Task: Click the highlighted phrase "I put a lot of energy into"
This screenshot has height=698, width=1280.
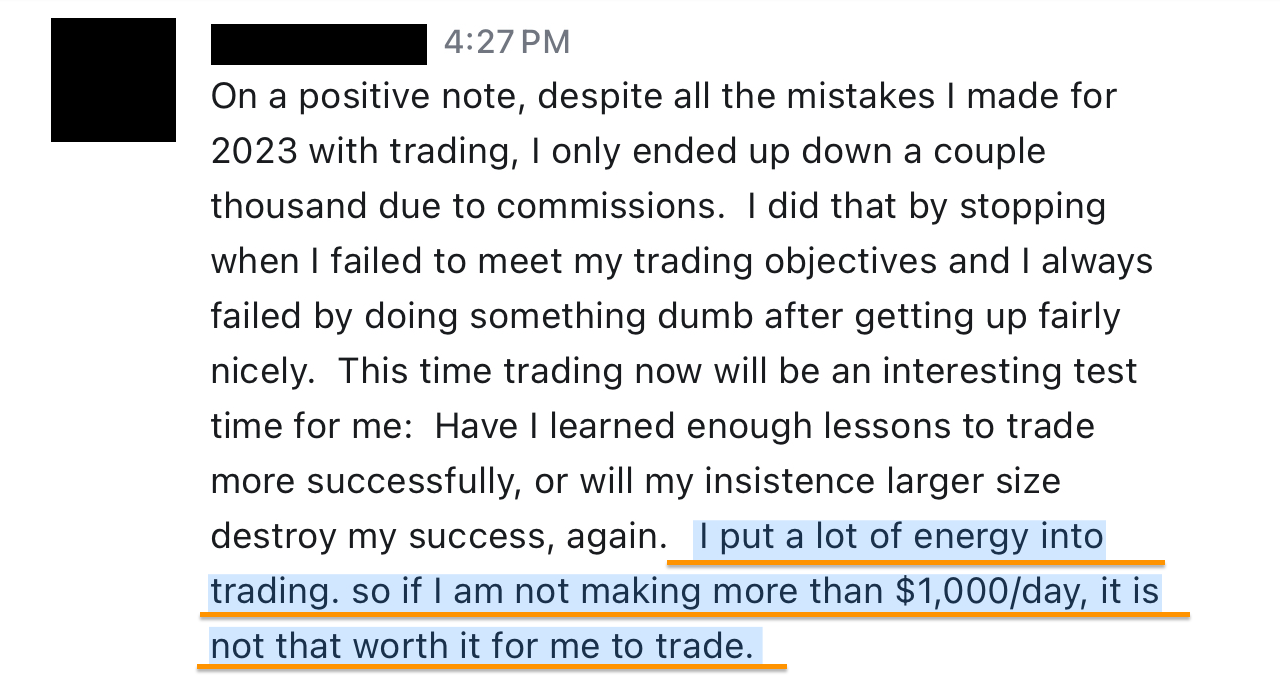Action: pos(901,537)
